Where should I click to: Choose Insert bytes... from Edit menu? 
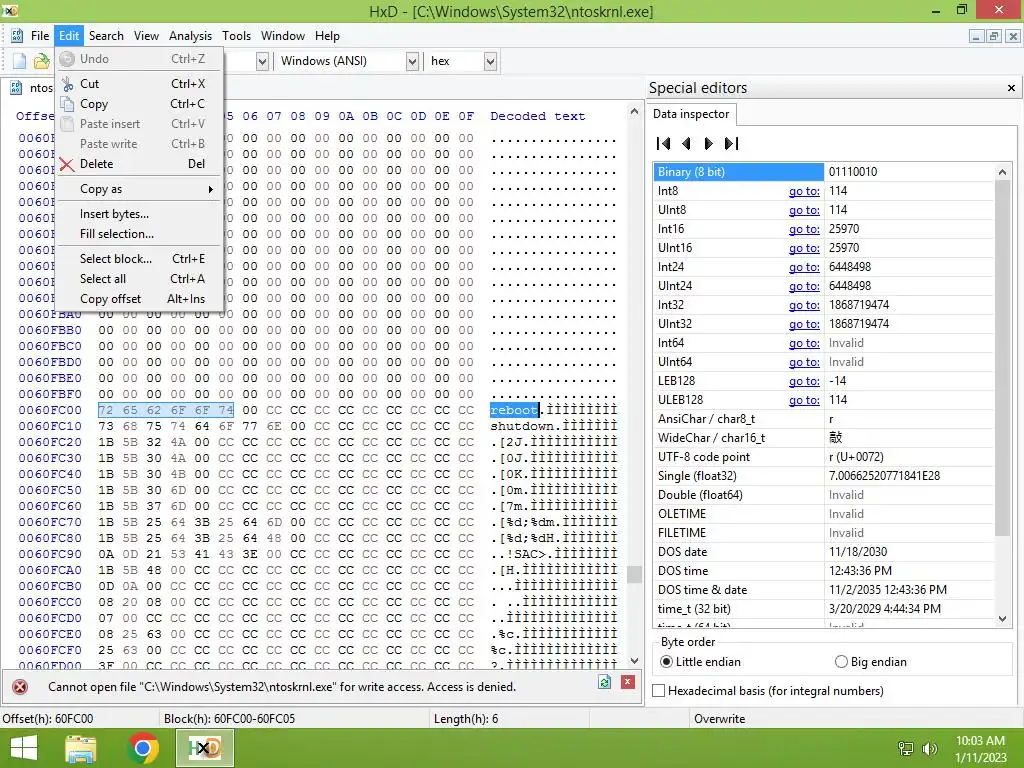pos(138,214)
